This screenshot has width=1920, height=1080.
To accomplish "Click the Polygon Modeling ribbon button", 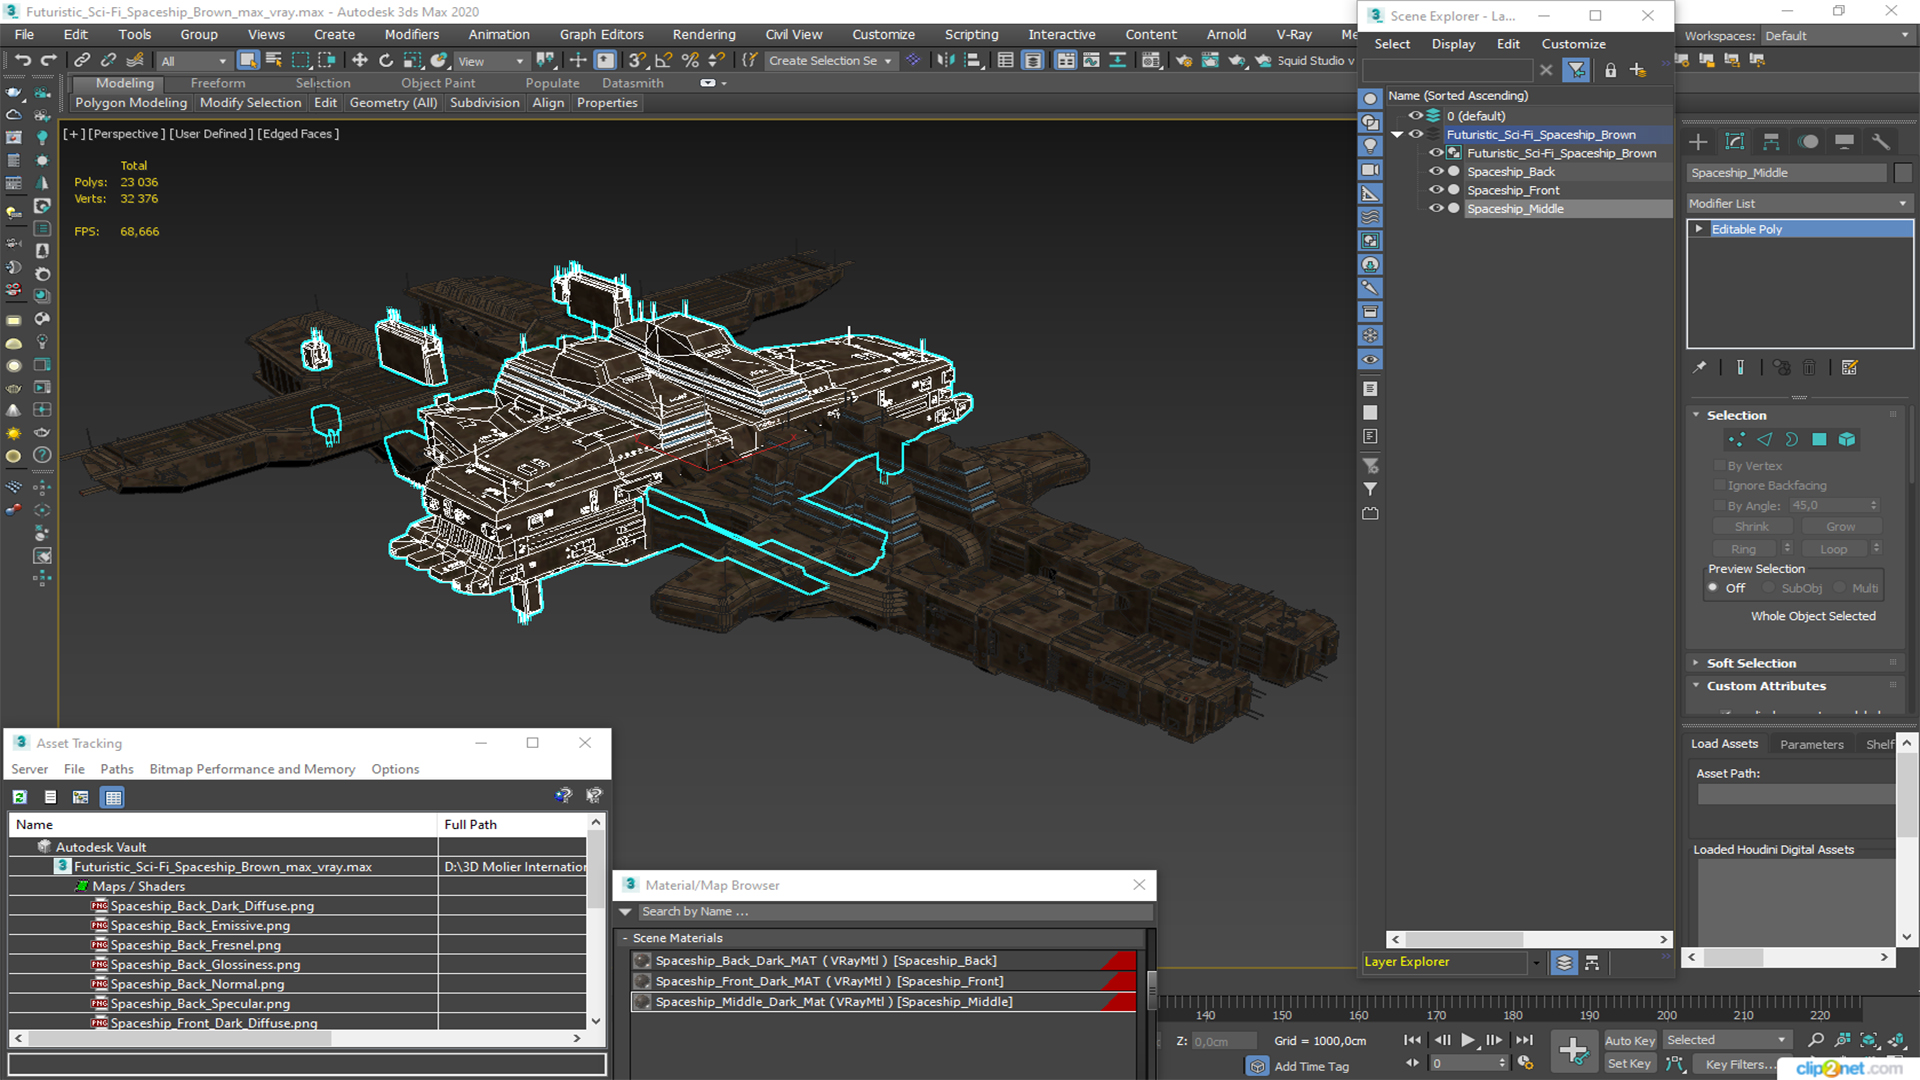I will (x=131, y=103).
